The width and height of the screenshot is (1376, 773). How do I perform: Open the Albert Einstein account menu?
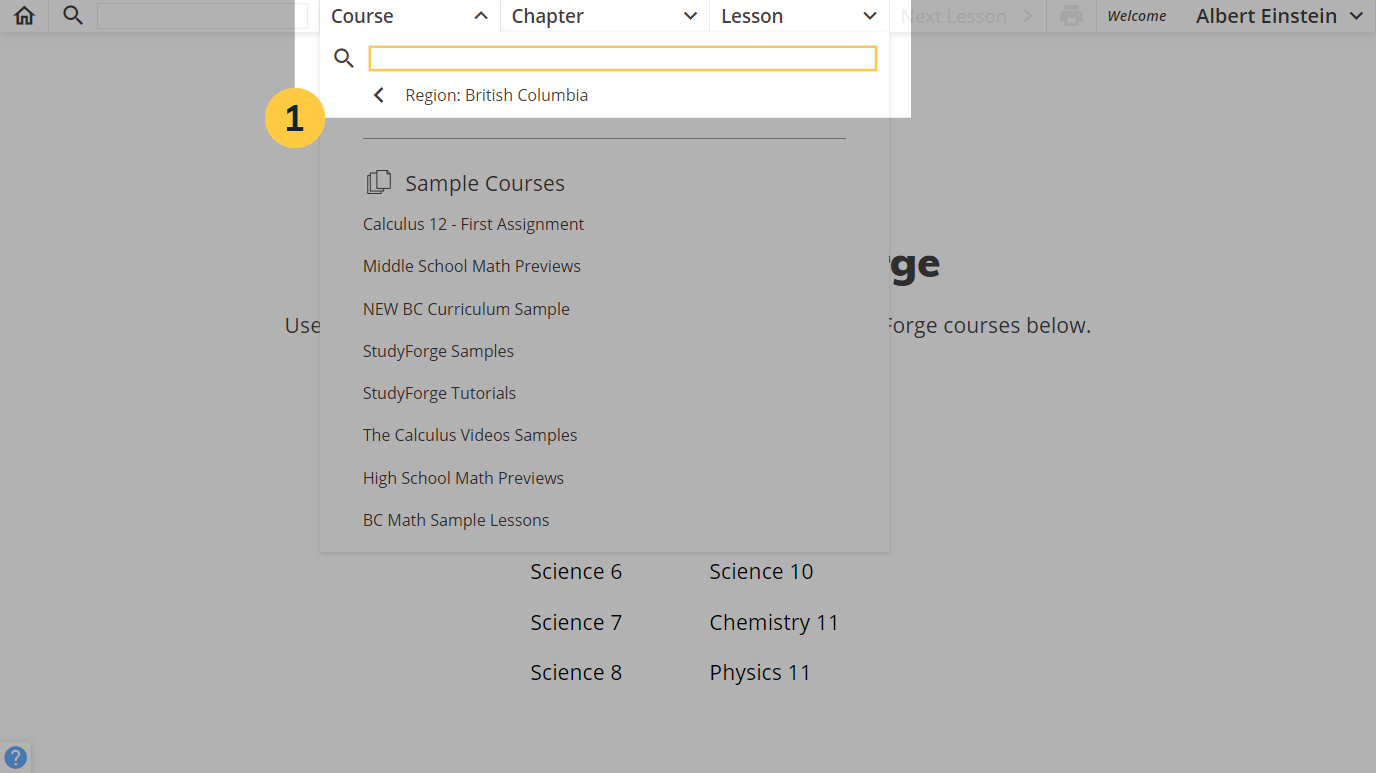click(x=1280, y=15)
